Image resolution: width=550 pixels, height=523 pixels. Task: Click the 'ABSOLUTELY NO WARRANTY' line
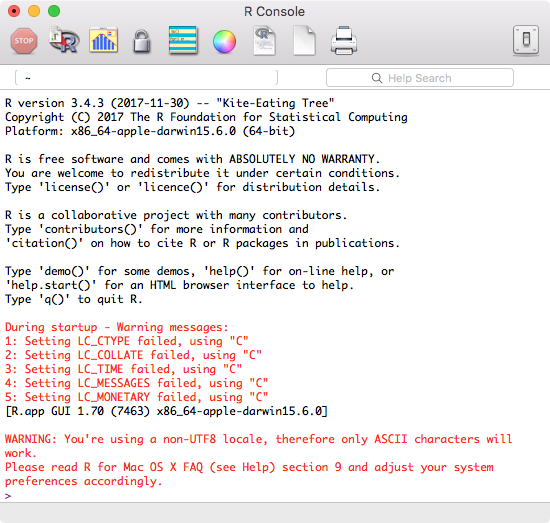click(193, 159)
